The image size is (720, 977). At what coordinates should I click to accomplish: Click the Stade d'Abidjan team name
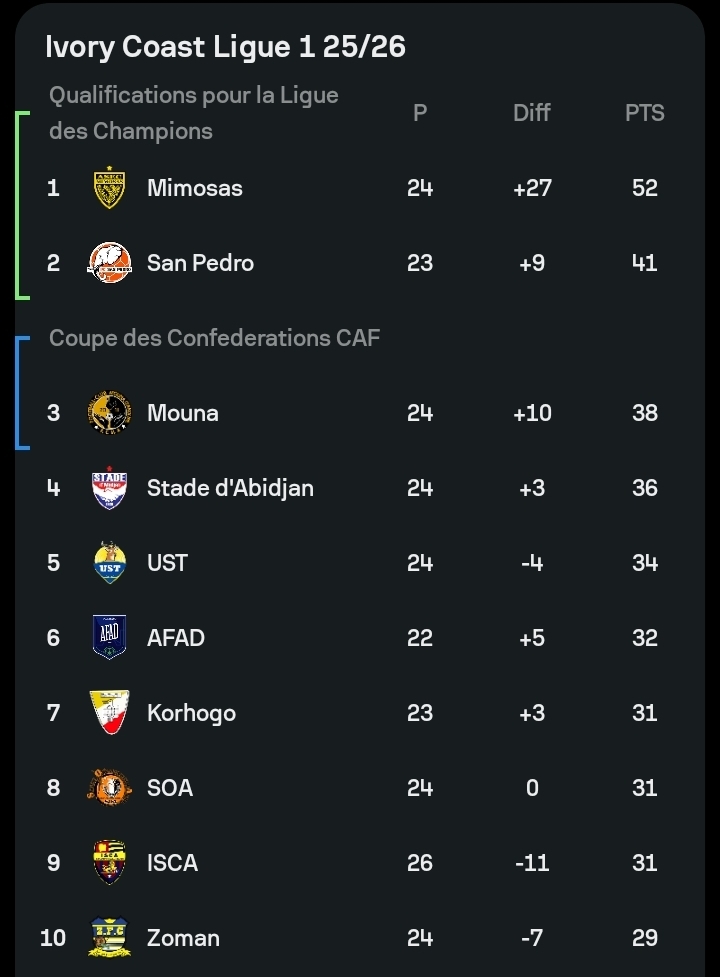pyautogui.click(x=230, y=488)
